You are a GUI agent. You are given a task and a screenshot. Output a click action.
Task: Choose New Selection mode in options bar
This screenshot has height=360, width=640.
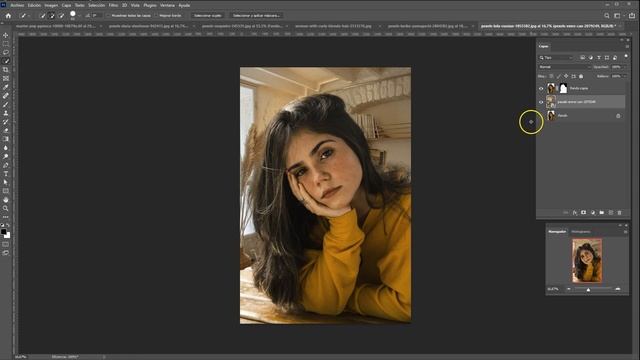(43, 16)
